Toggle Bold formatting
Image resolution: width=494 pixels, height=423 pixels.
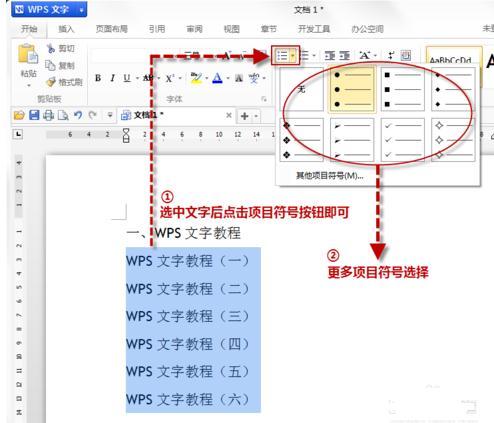pyautogui.click(x=98, y=78)
